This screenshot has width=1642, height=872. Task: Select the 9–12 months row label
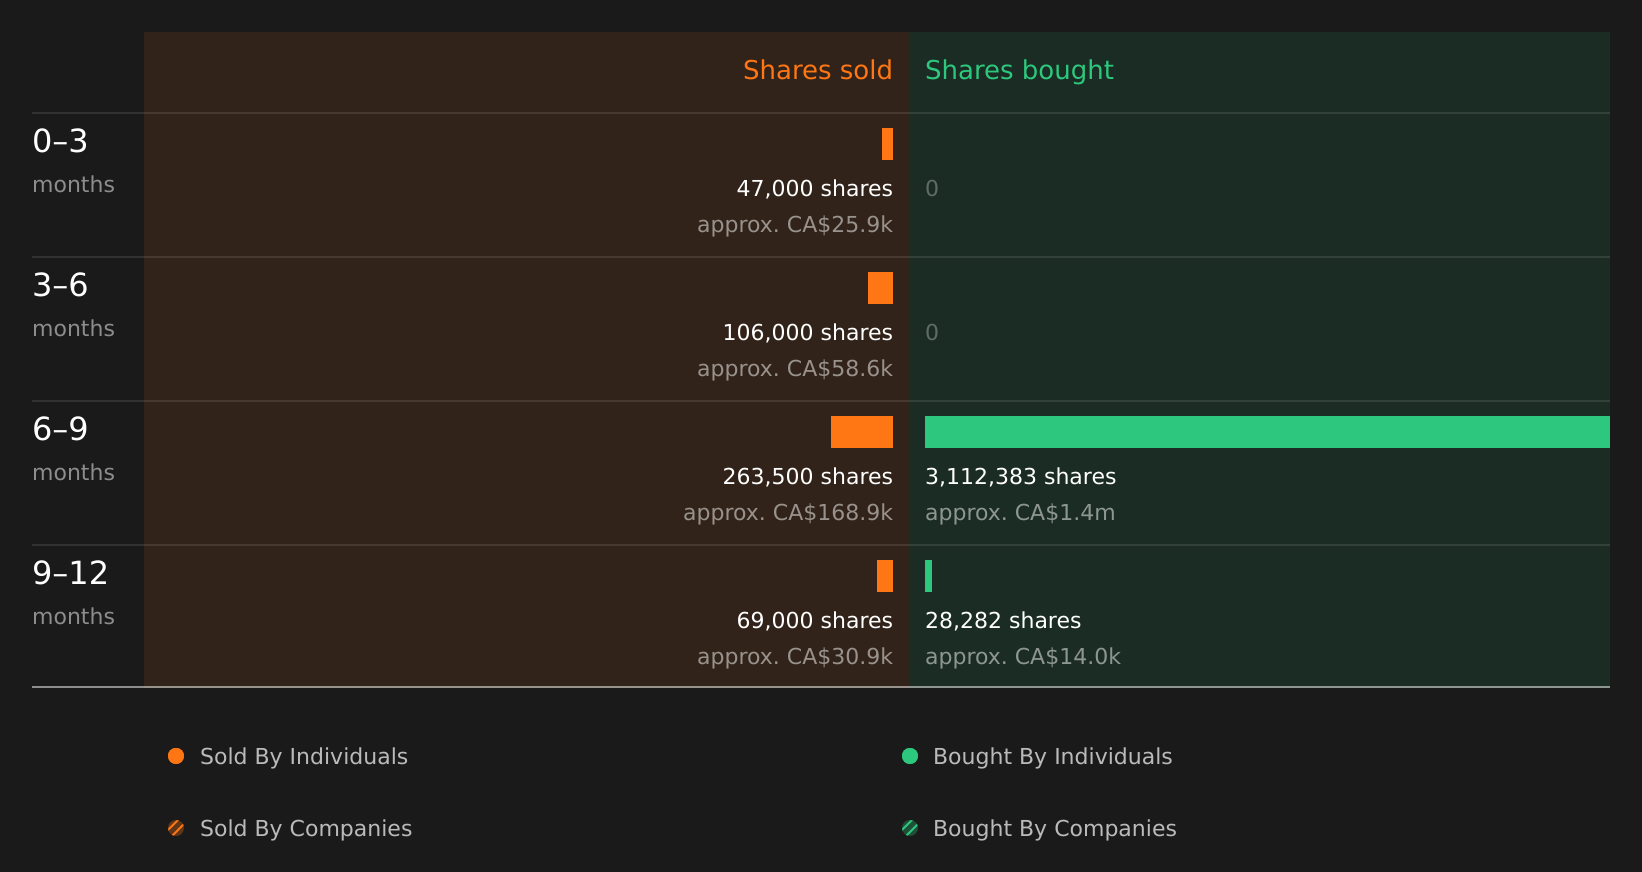pyautogui.click(x=73, y=593)
